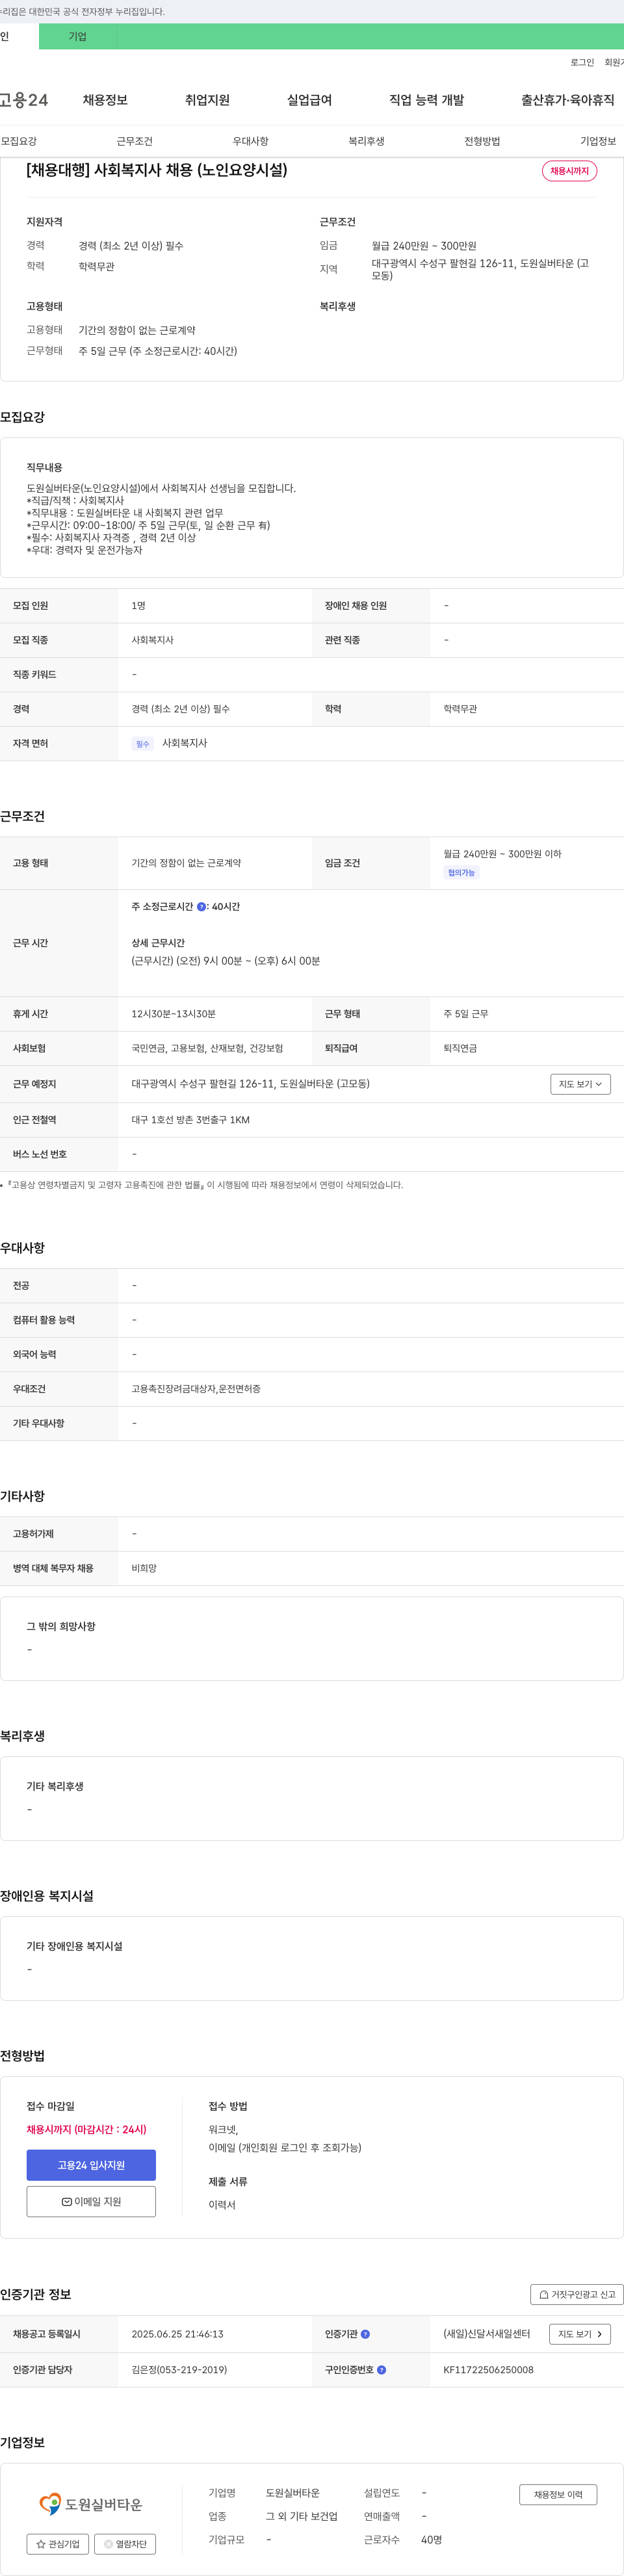Open the 실업급여 main menu
Viewport: 624px width, 2576px height.
[x=309, y=100]
